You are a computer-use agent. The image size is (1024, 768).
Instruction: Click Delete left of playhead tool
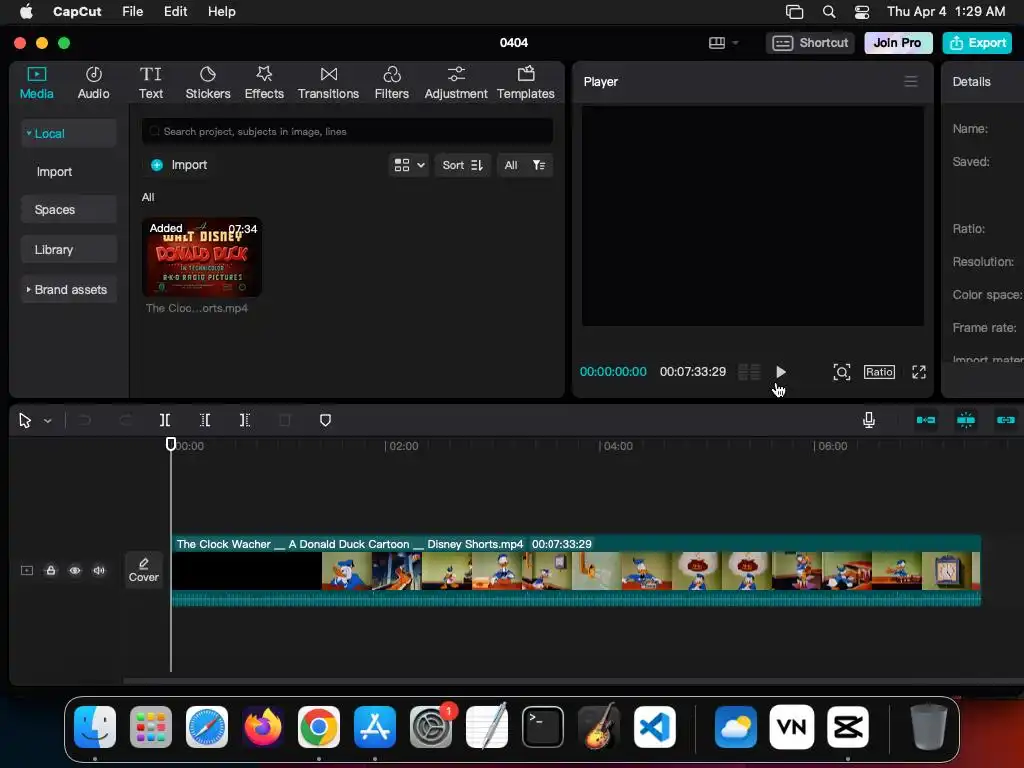(x=204, y=420)
